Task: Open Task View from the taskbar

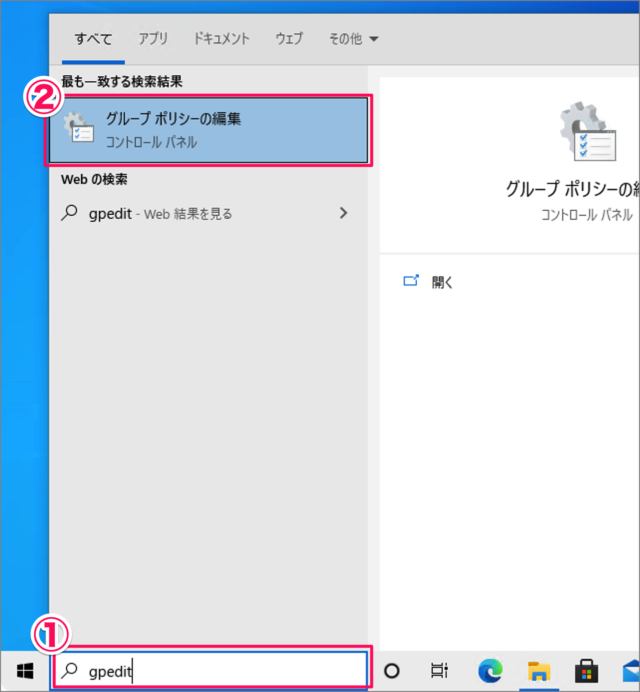Action: pos(438,670)
